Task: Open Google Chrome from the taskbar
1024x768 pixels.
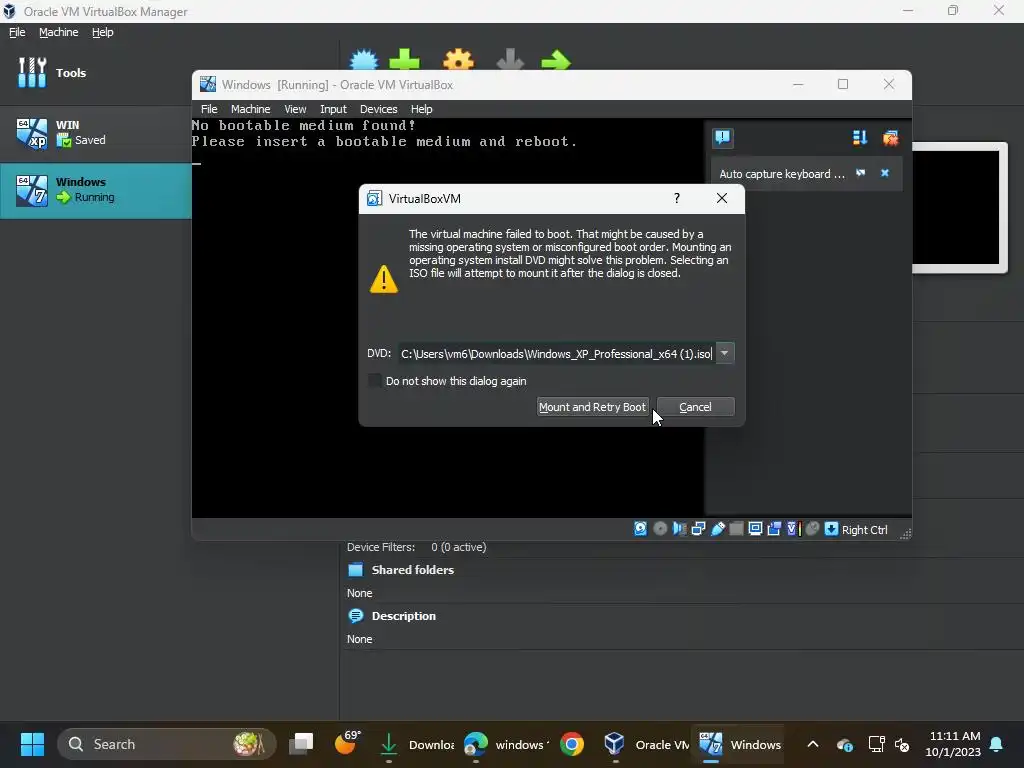Action: point(571,744)
